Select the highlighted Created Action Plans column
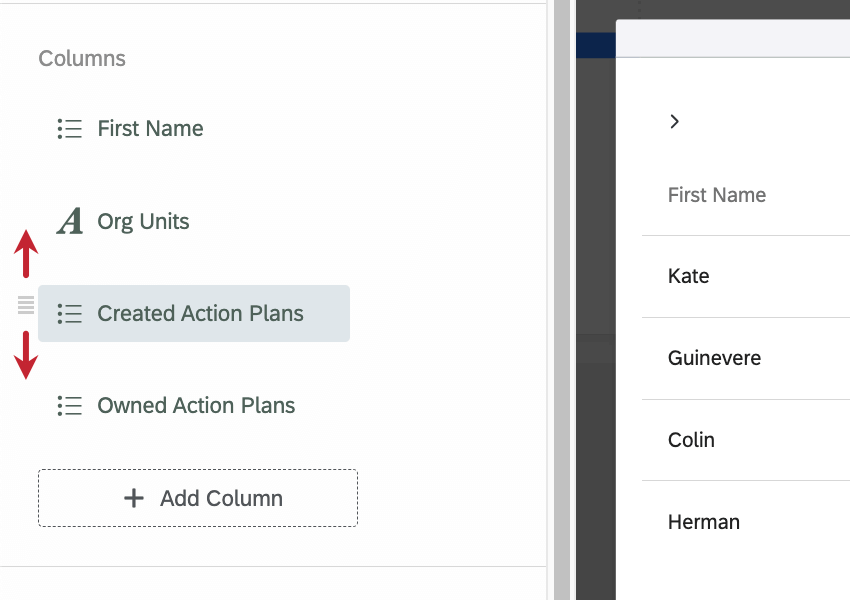This screenshot has width=850, height=600. tap(200, 313)
